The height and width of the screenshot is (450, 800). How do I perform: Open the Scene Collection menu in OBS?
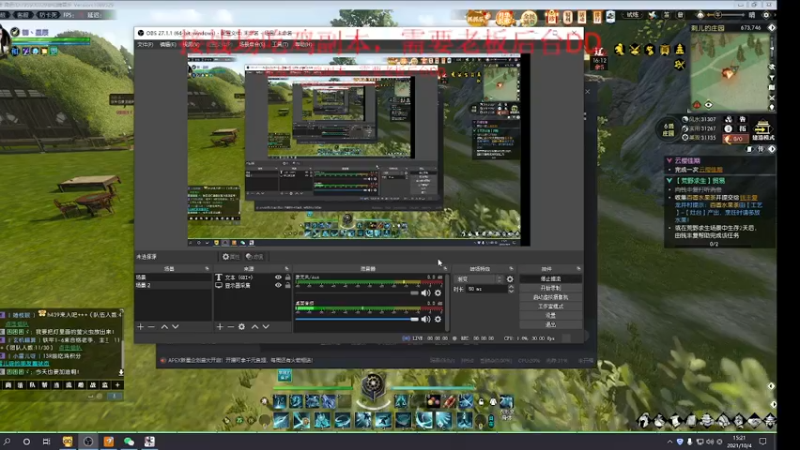click(252, 45)
